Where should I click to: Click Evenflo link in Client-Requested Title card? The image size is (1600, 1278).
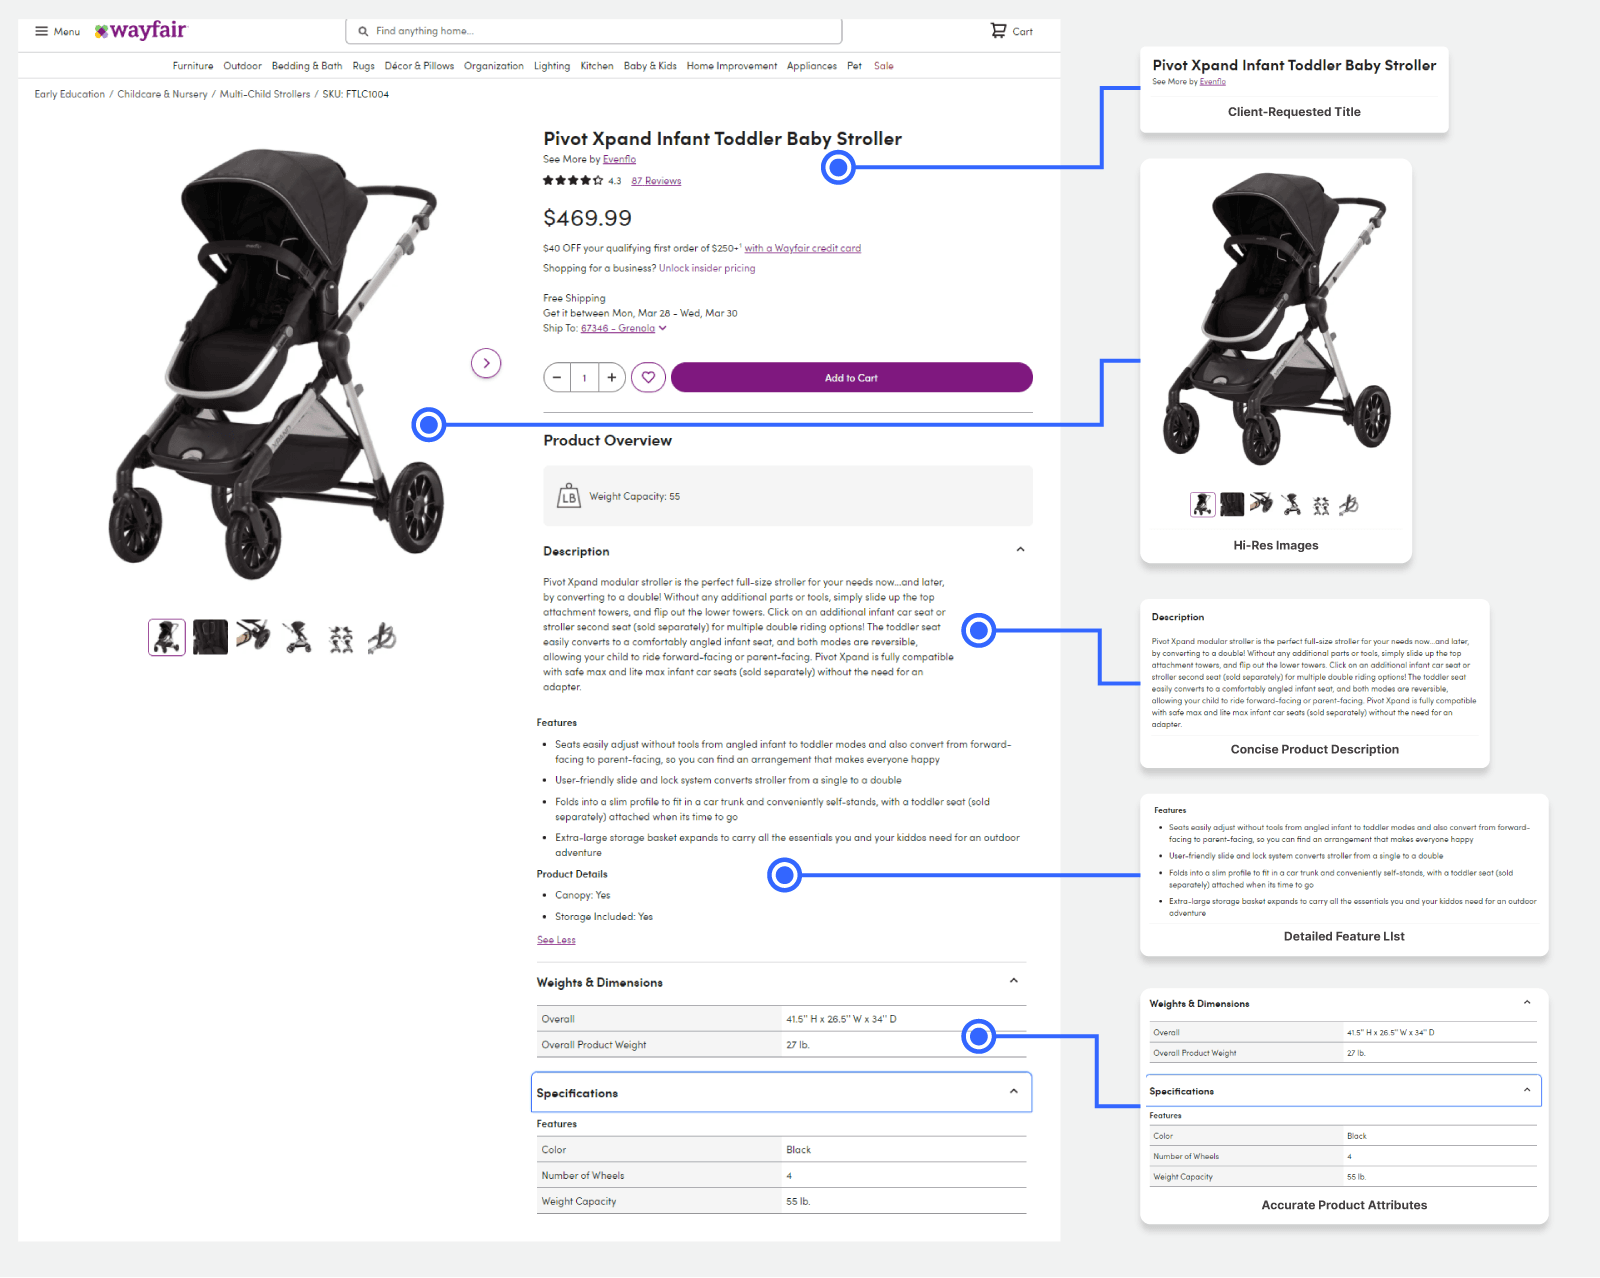click(x=1212, y=82)
